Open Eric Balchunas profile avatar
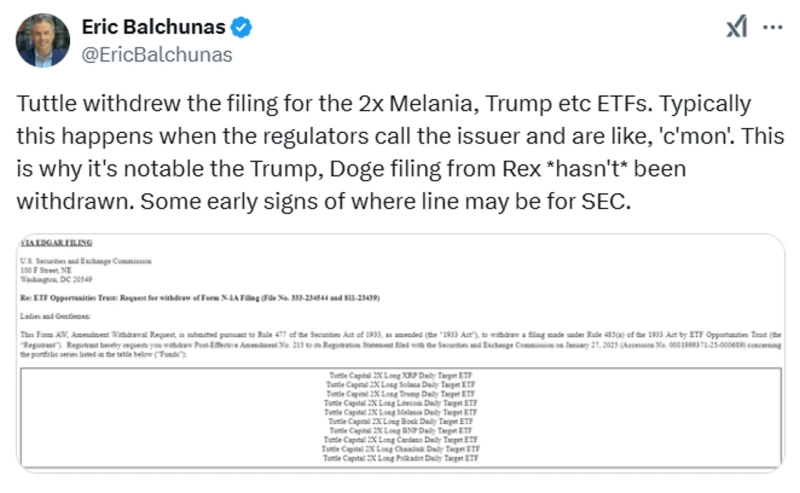The image size is (800, 493). coord(43,40)
